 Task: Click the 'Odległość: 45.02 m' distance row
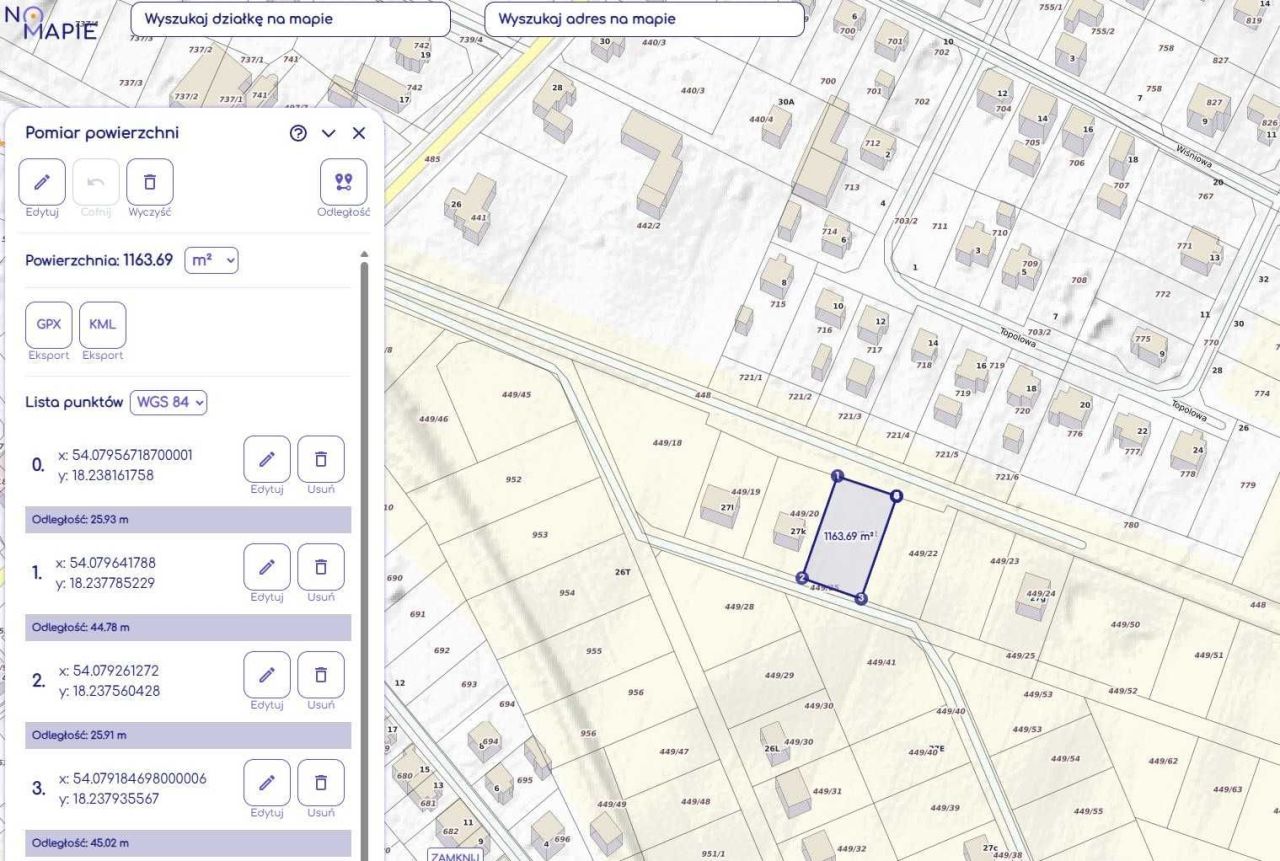click(x=188, y=844)
